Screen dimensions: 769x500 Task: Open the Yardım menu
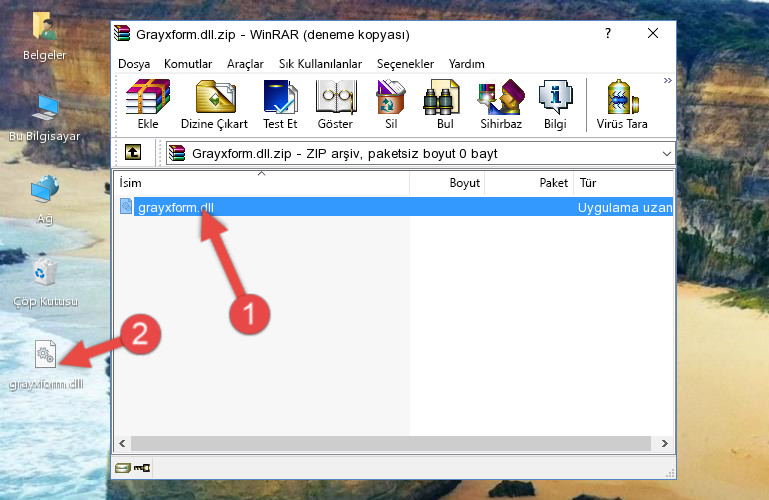(466, 64)
